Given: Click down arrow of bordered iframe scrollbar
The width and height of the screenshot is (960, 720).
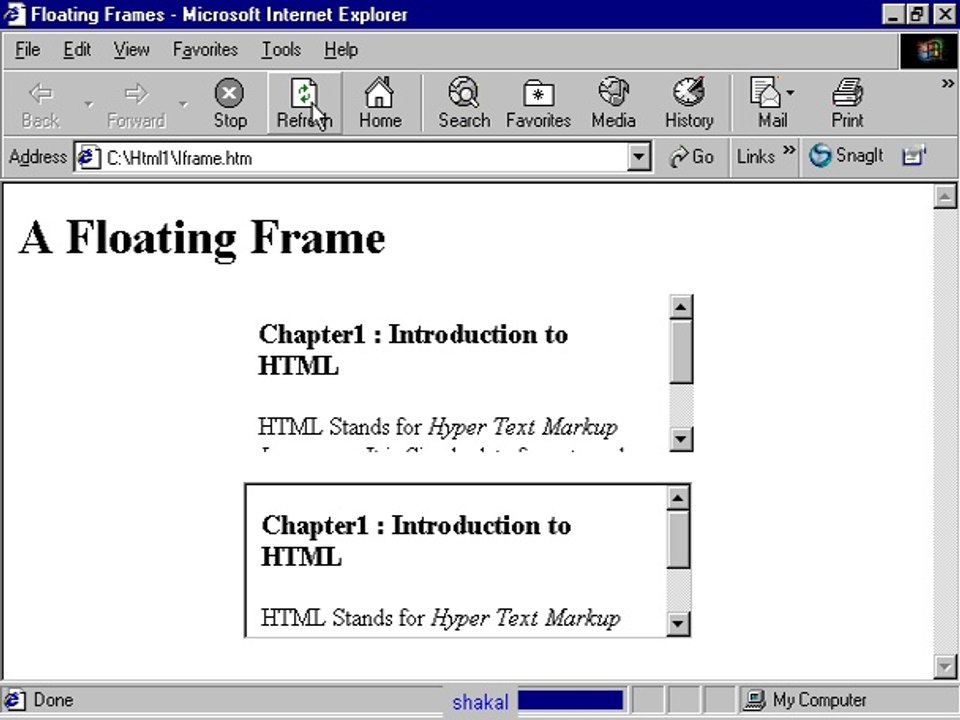Looking at the screenshot, I should [x=678, y=624].
